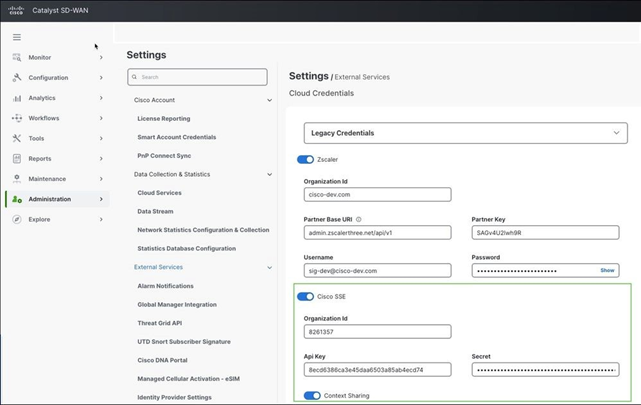Select the Maintenance icon in sidebar

click(17, 179)
